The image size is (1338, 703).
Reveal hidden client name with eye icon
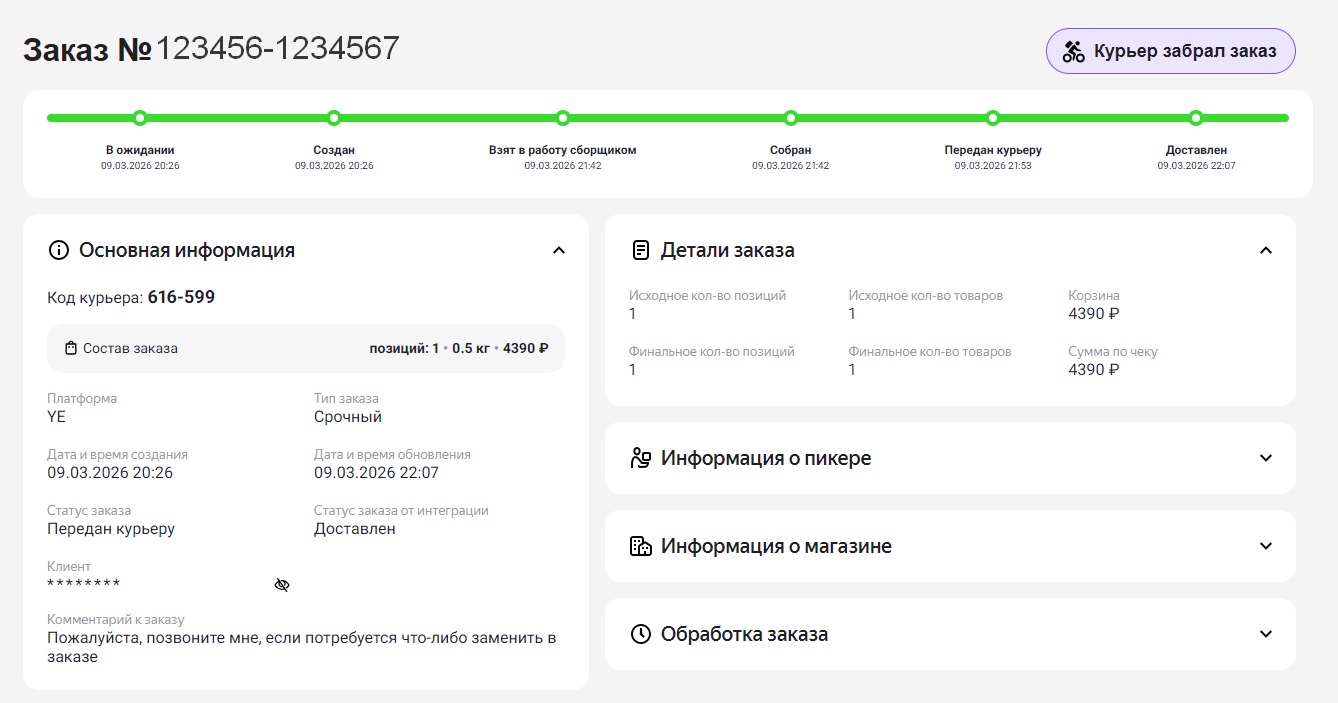pyautogui.click(x=282, y=584)
